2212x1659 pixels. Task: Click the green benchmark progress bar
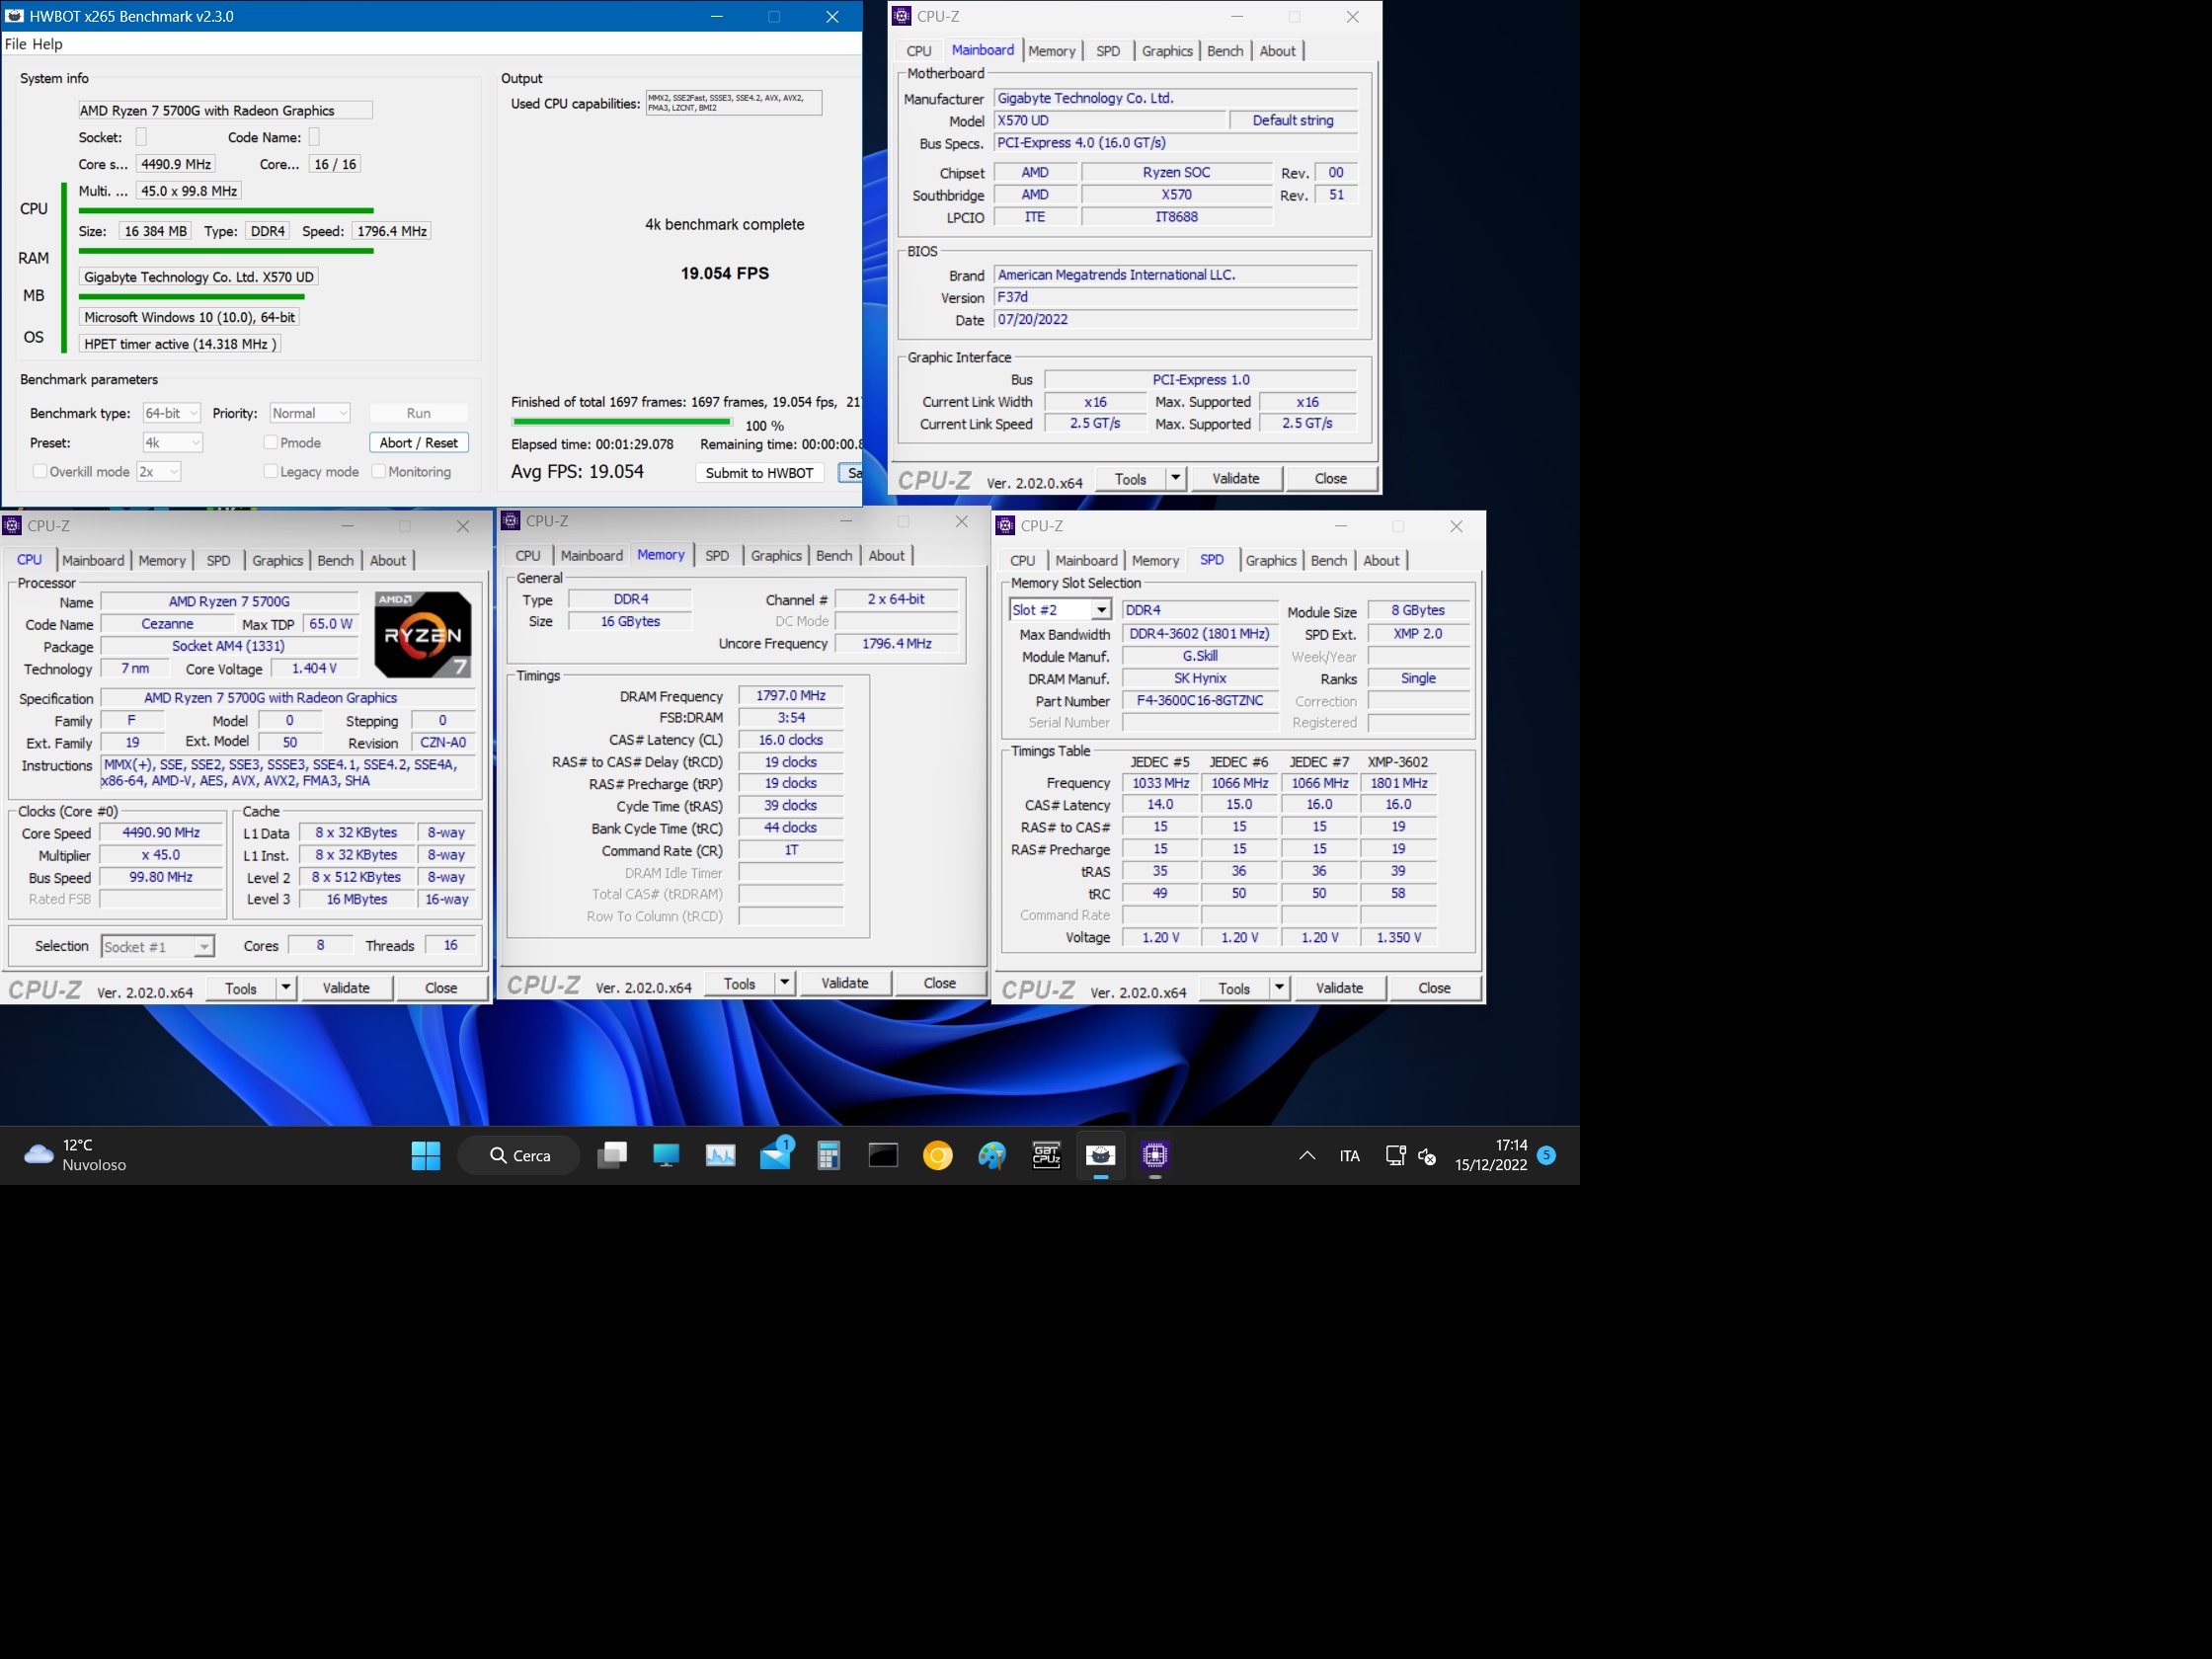click(x=620, y=422)
